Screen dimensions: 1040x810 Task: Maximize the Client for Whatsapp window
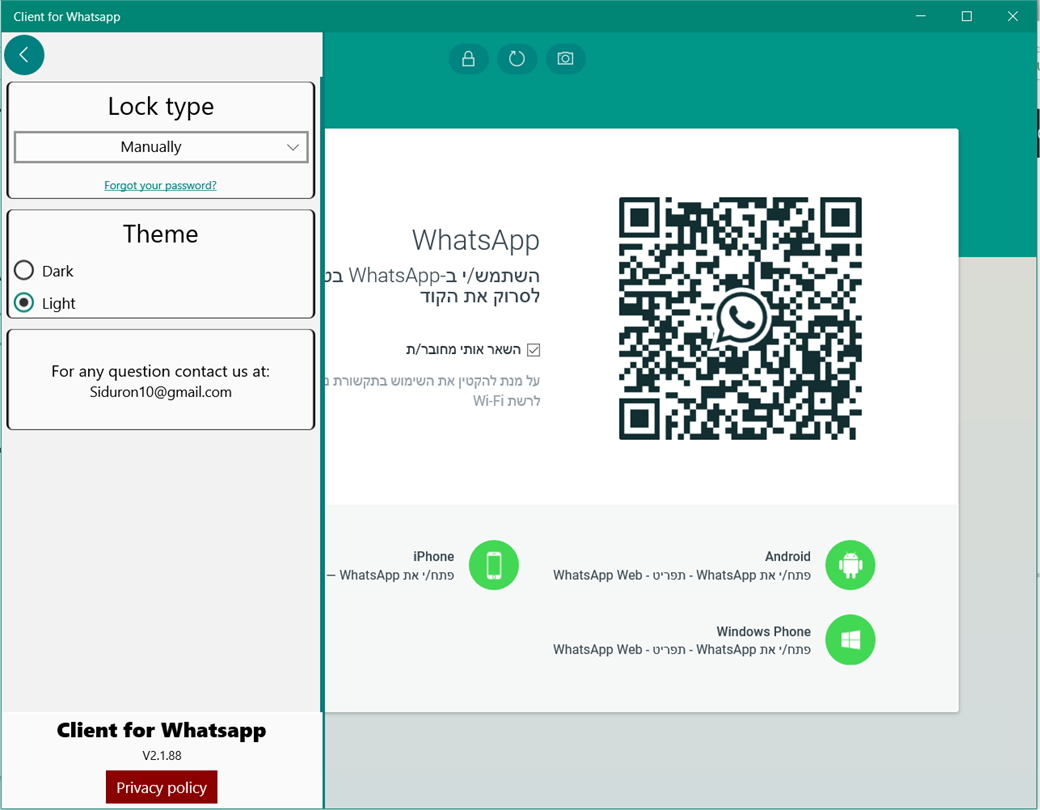coord(967,16)
